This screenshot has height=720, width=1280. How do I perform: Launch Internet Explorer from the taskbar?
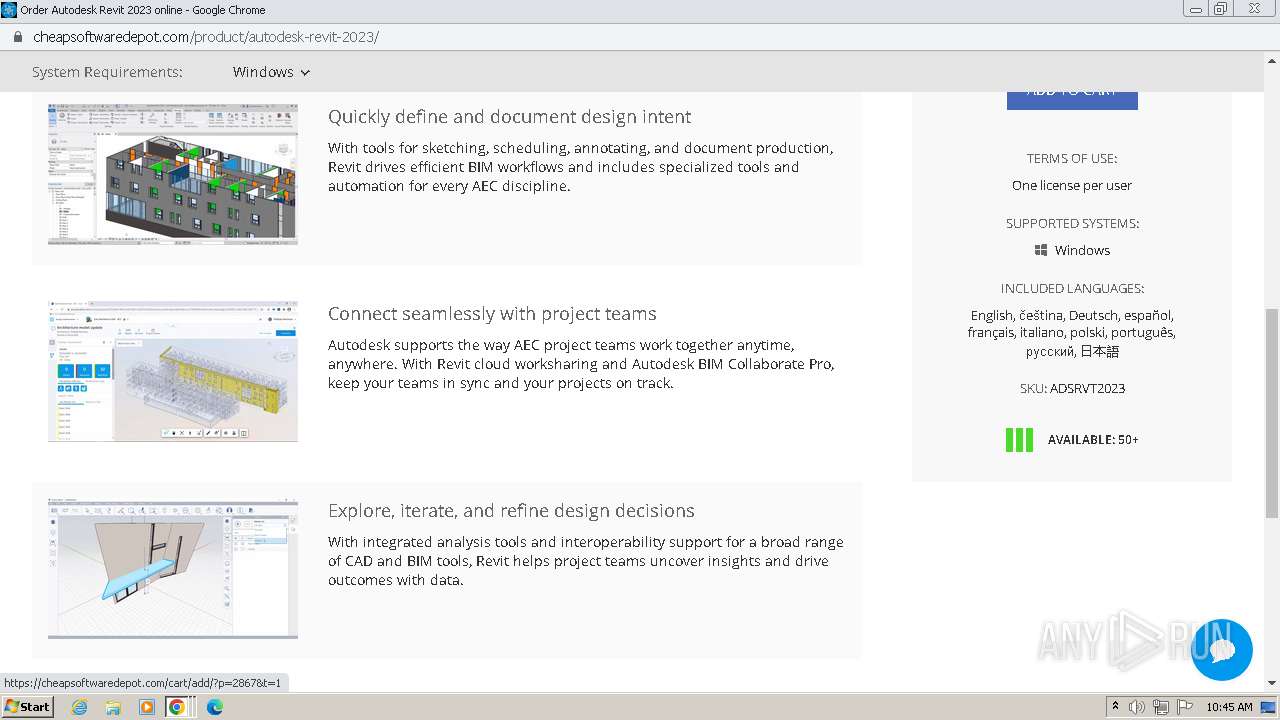coord(79,707)
